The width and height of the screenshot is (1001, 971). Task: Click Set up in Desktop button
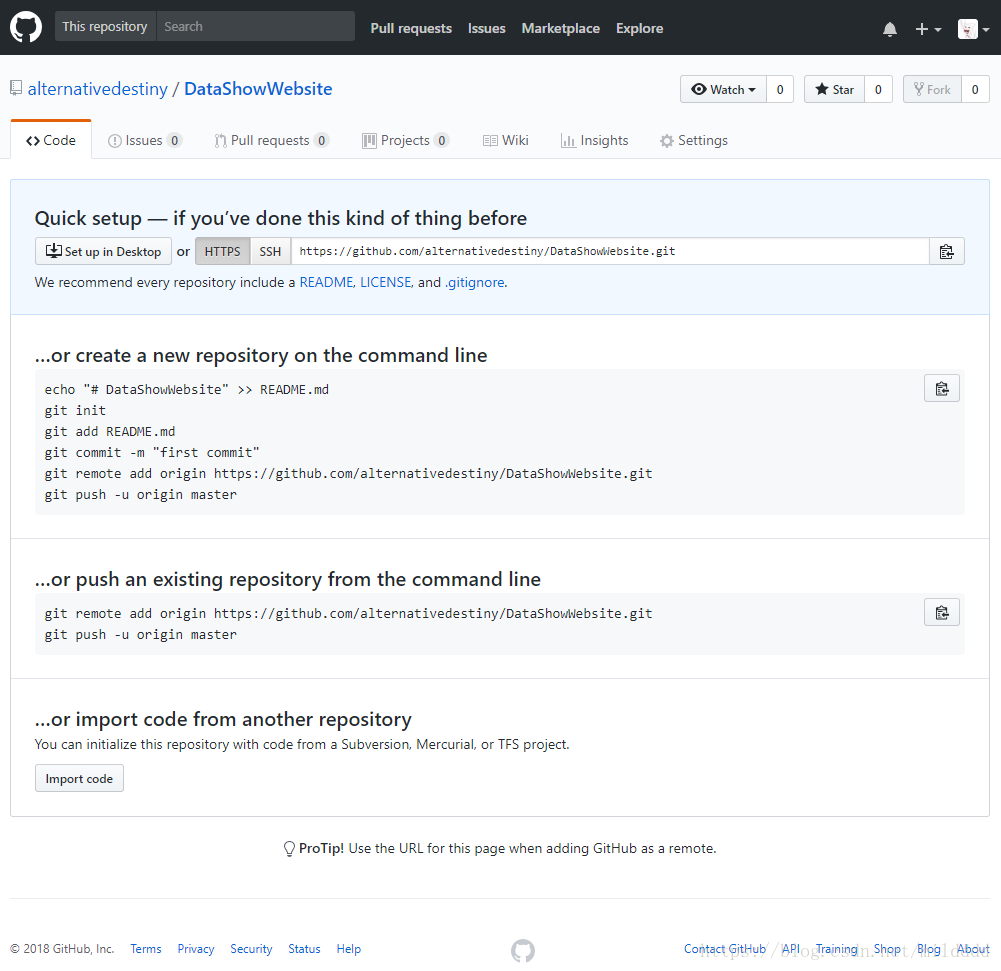click(x=103, y=252)
